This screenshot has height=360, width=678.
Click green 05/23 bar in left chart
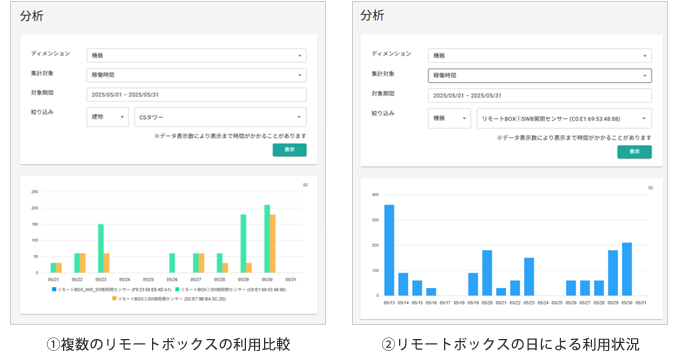point(101,248)
